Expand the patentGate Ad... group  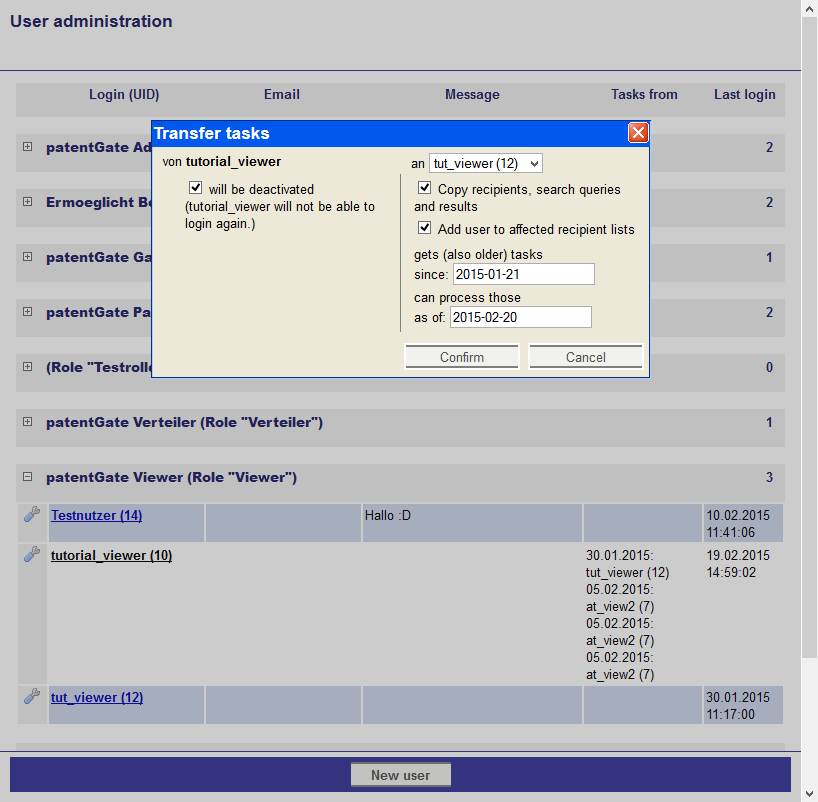[x=28, y=147]
